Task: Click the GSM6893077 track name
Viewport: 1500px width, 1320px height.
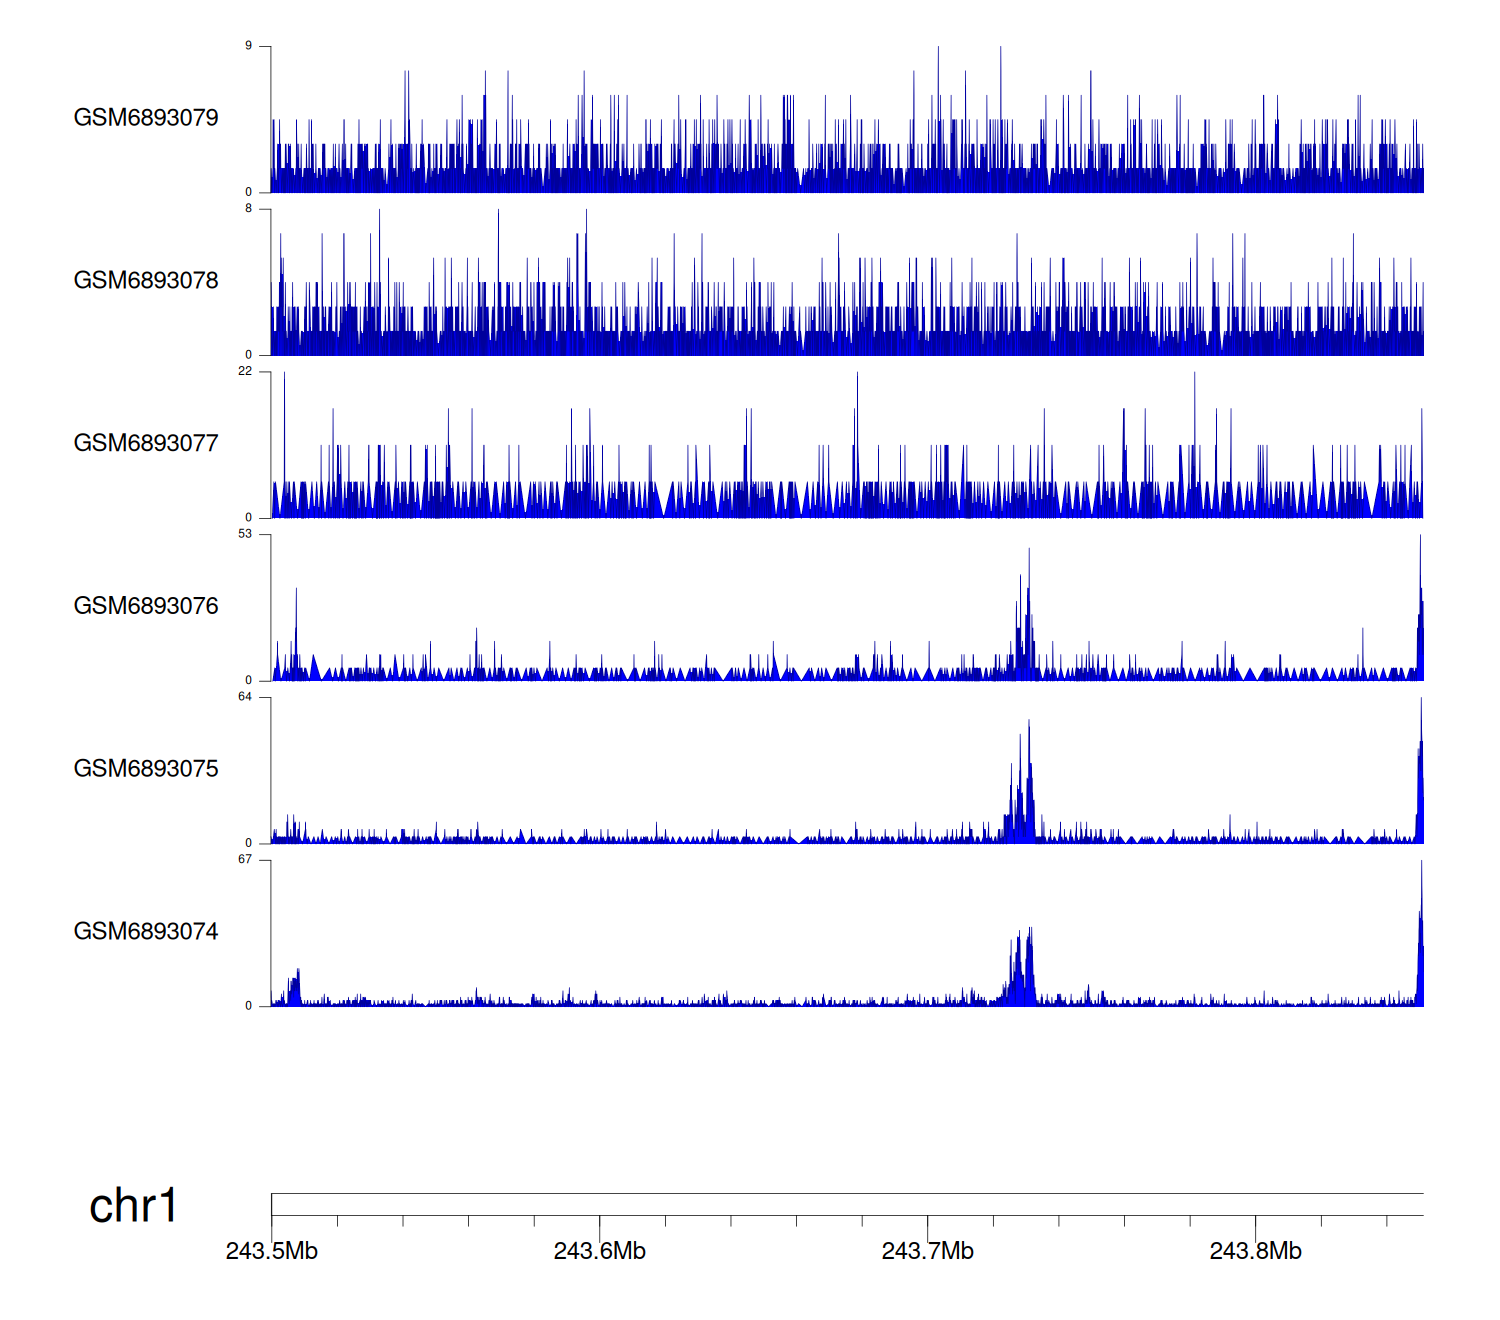Action: click(146, 444)
